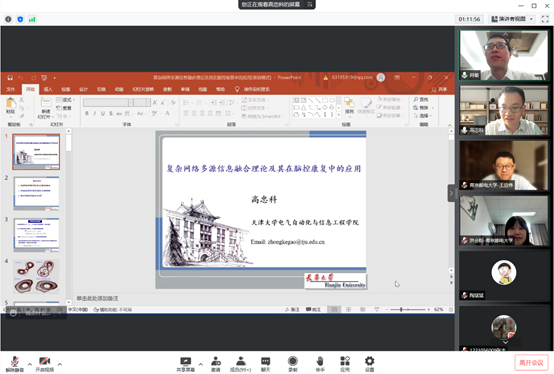Image resolution: width=554 pixels, height=374 pixels.
Task: Start recording with the 录制 button
Action: 293,364
